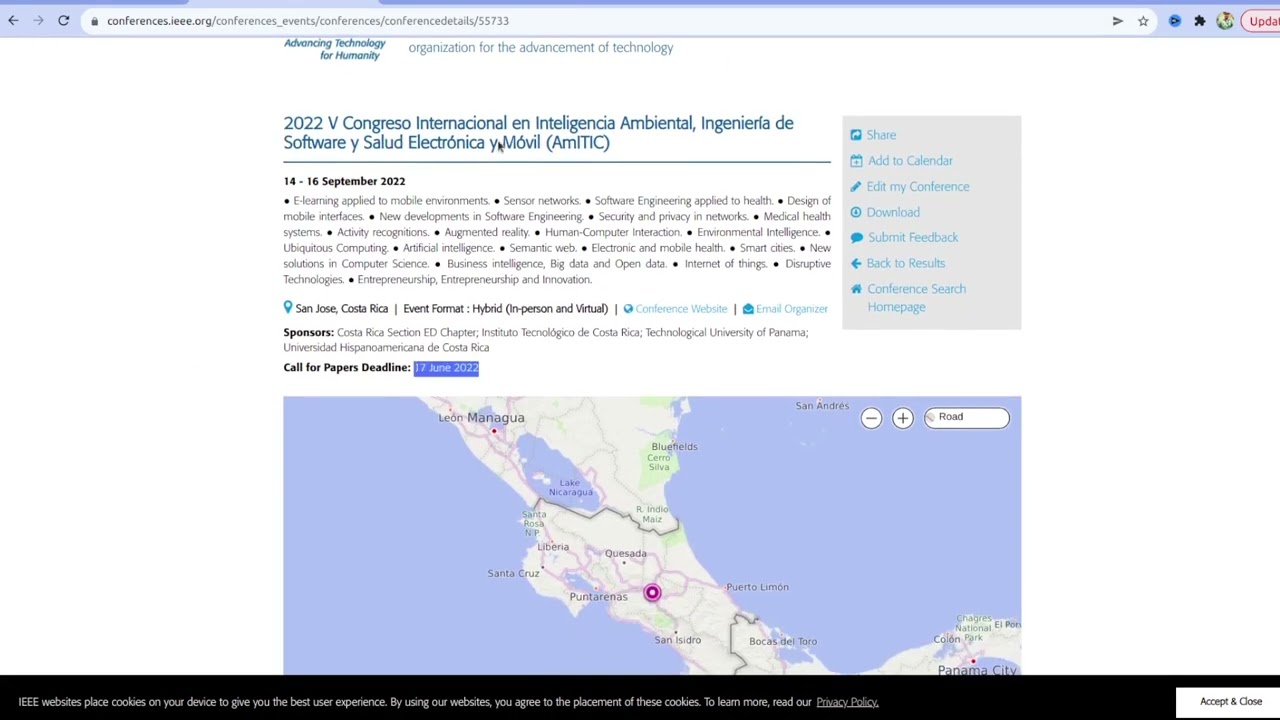Image resolution: width=1280 pixels, height=720 pixels.
Task: Open the Share link
Action: pyautogui.click(x=881, y=135)
